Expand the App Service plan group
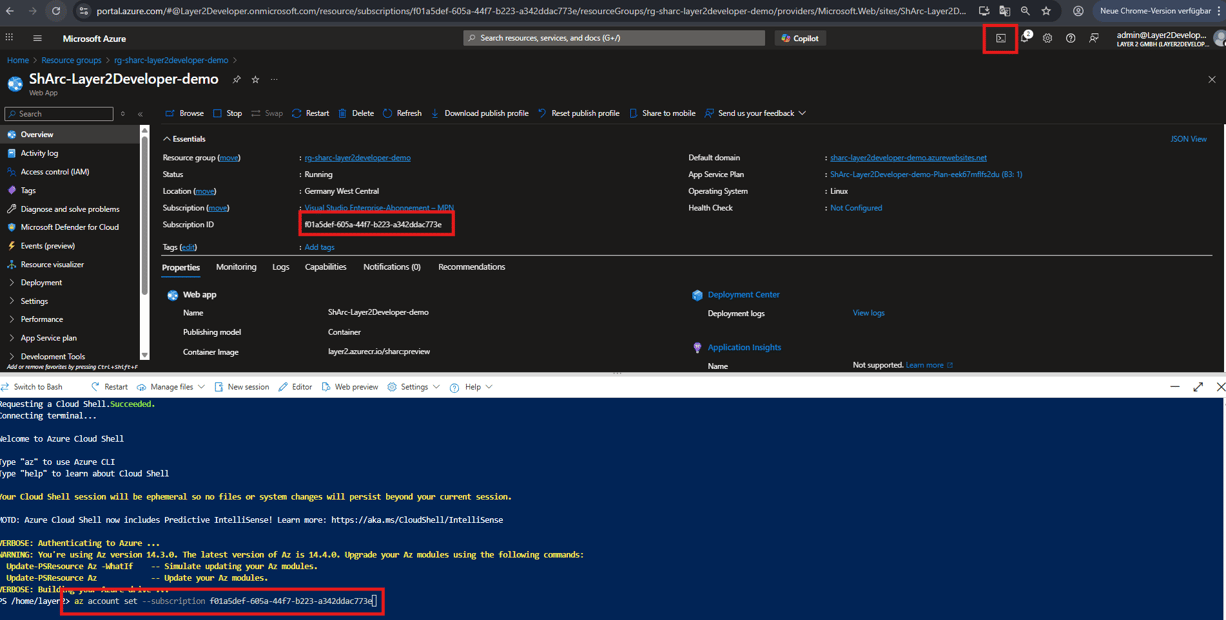 (x=48, y=338)
